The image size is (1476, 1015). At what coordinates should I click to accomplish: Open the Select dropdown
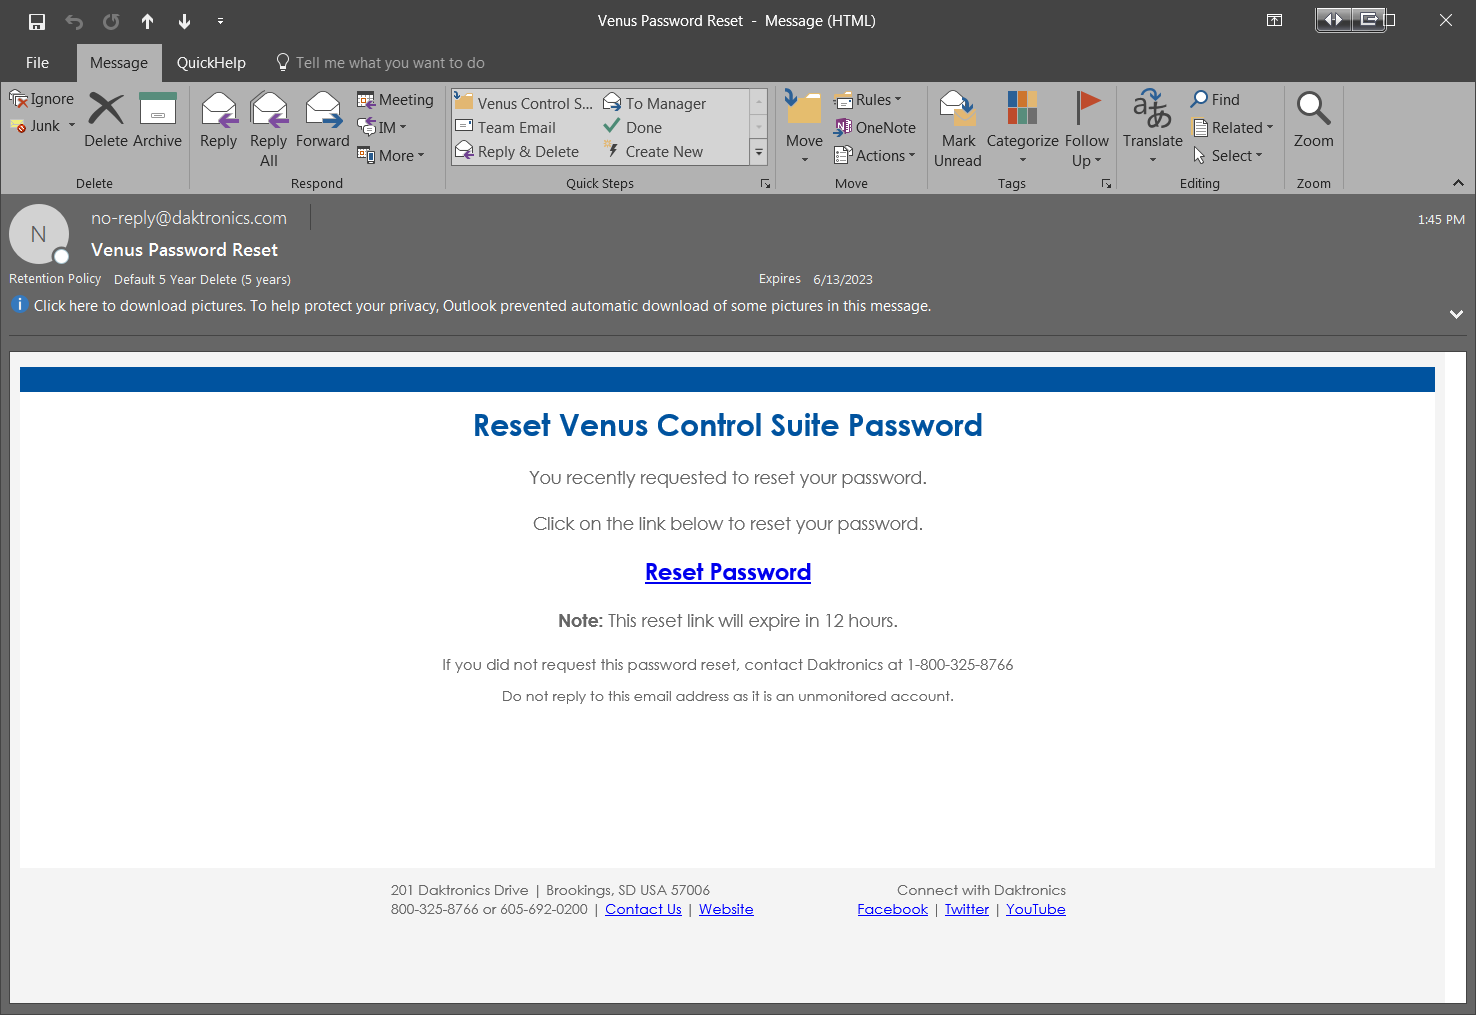pyautogui.click(x=1228, y=156)
